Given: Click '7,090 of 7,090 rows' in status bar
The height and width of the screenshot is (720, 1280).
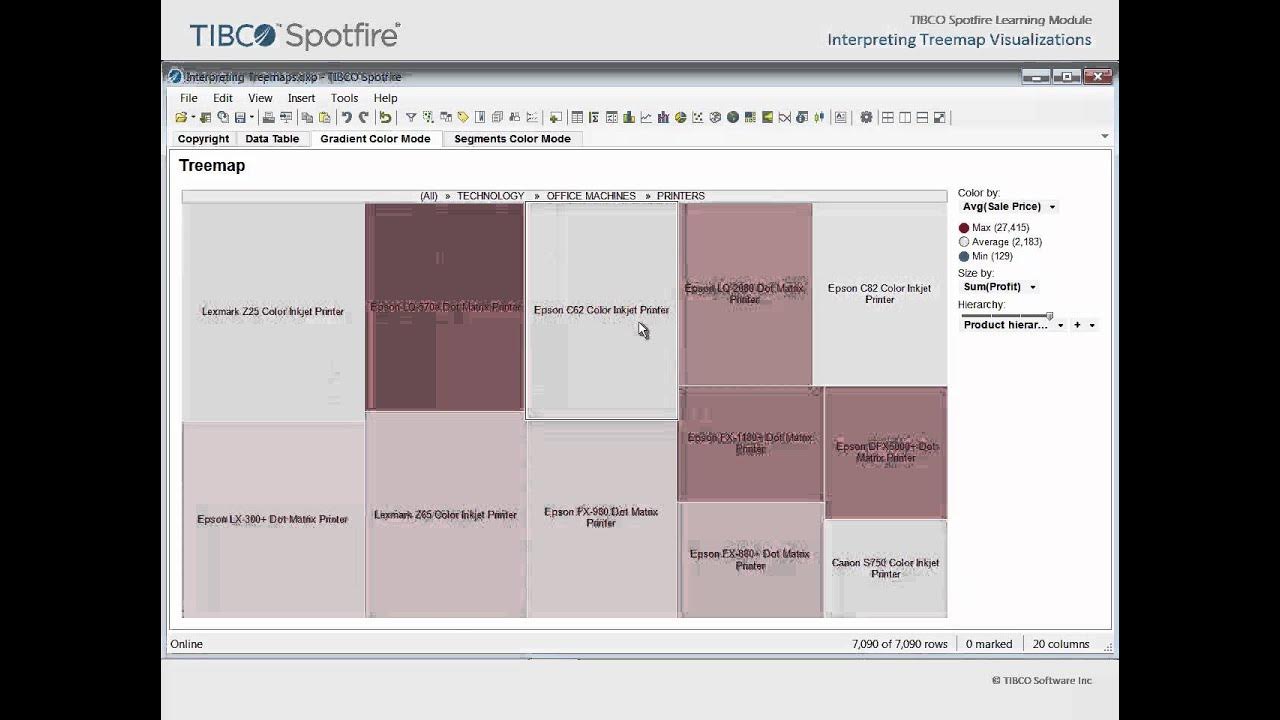Looking at the screenshot, I should [900, 644].
